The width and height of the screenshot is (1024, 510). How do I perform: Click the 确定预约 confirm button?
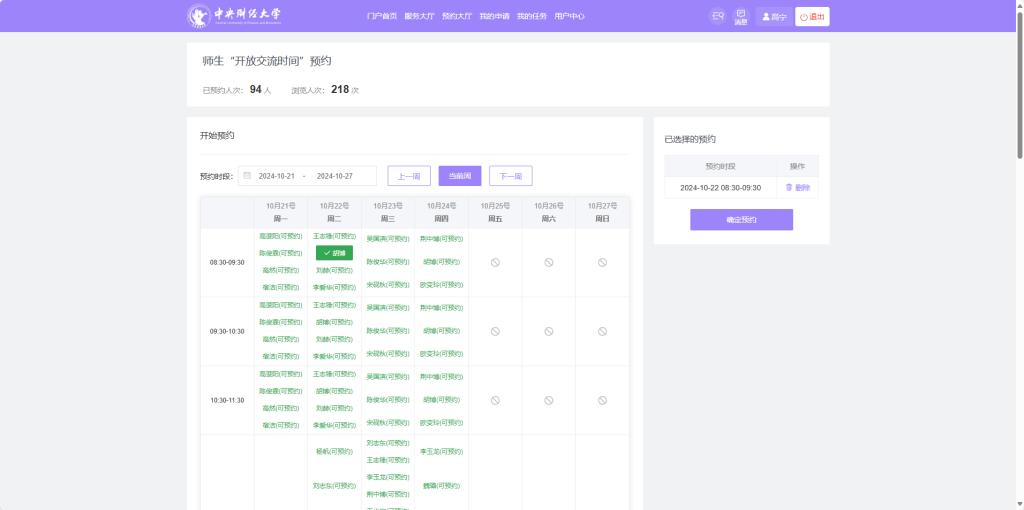pyautogui.click(x=741, y=220)
